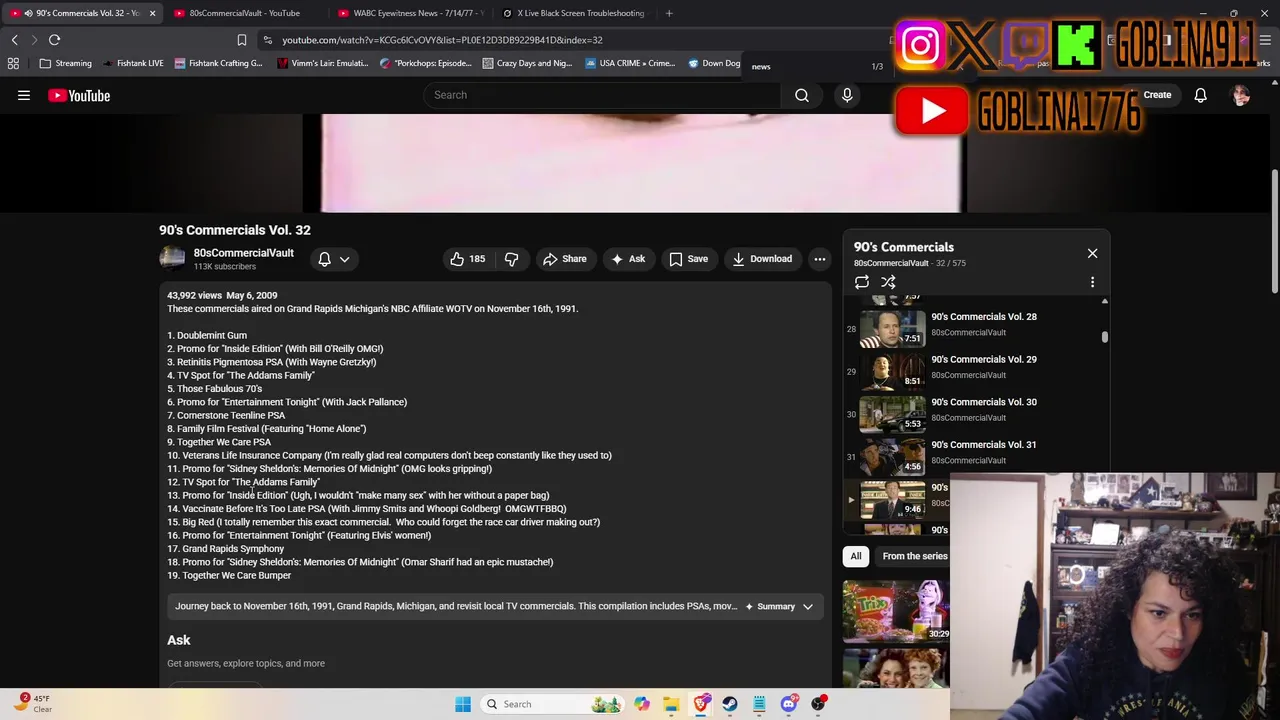
Task: Expand the AI Summary chevron
Action: [808, 606]
